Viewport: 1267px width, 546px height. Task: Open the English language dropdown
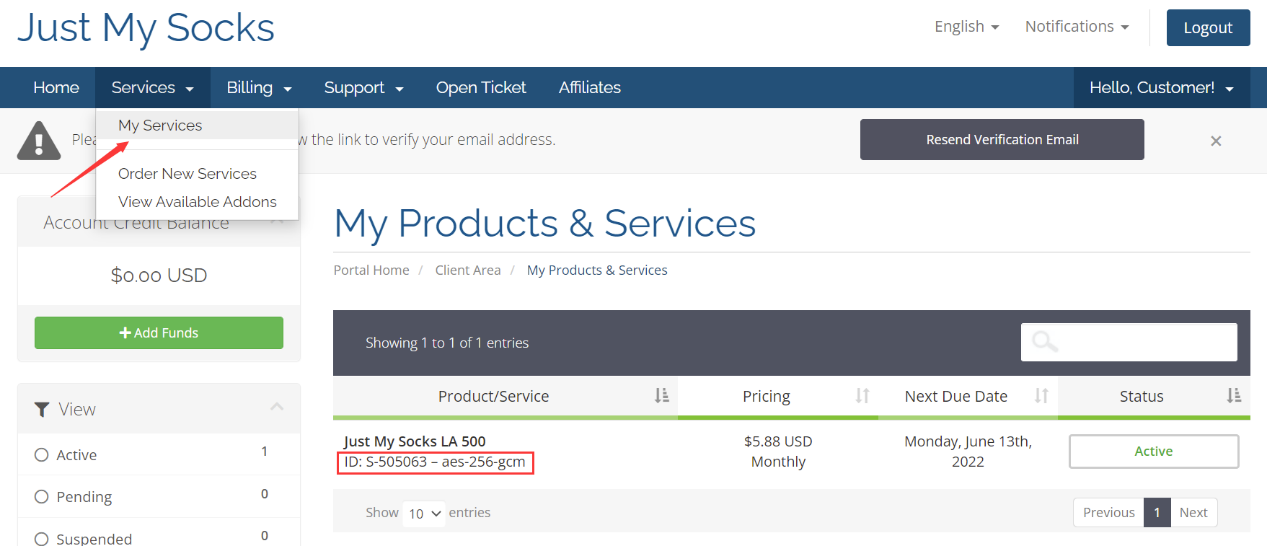[966, 27]
